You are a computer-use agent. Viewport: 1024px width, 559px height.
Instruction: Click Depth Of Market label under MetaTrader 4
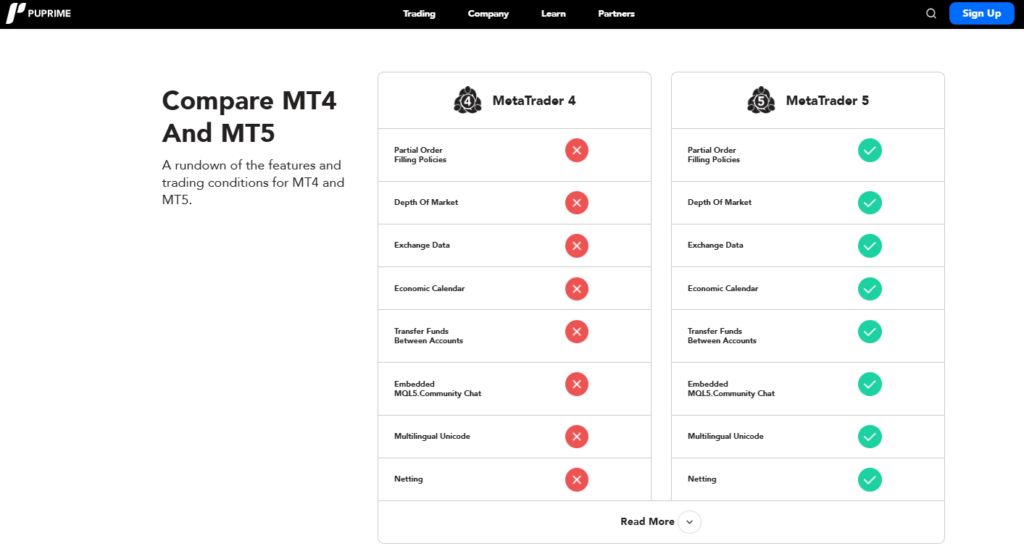(426, 202)
